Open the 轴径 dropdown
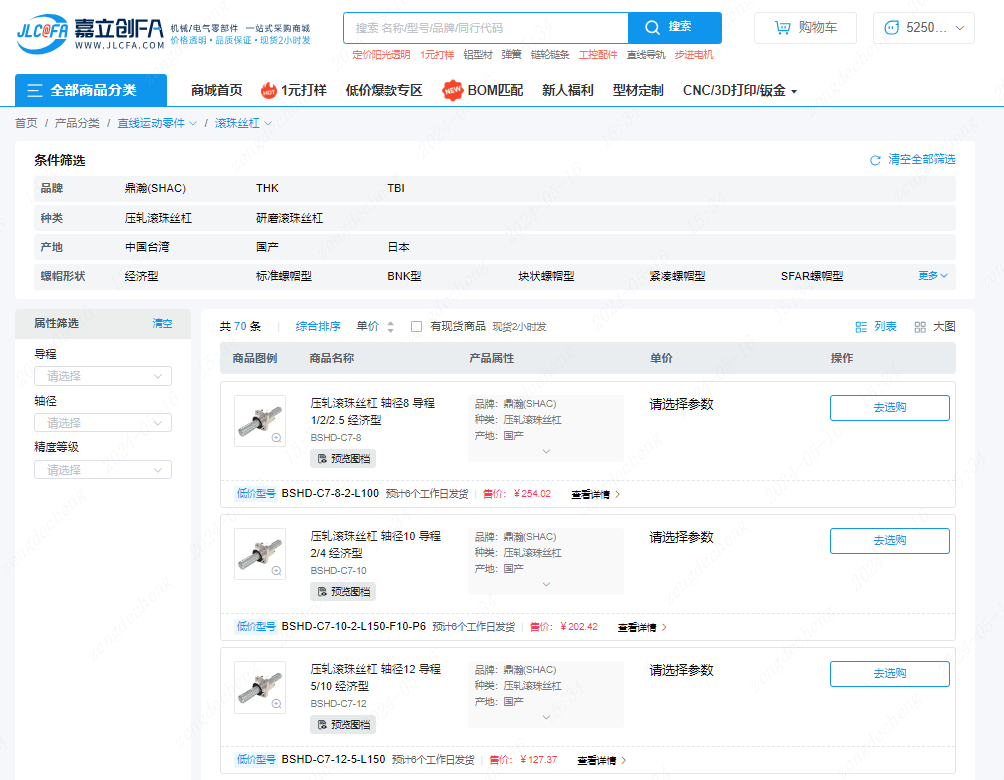This screenshot has height=780, width=1004. tap(103, 423)
